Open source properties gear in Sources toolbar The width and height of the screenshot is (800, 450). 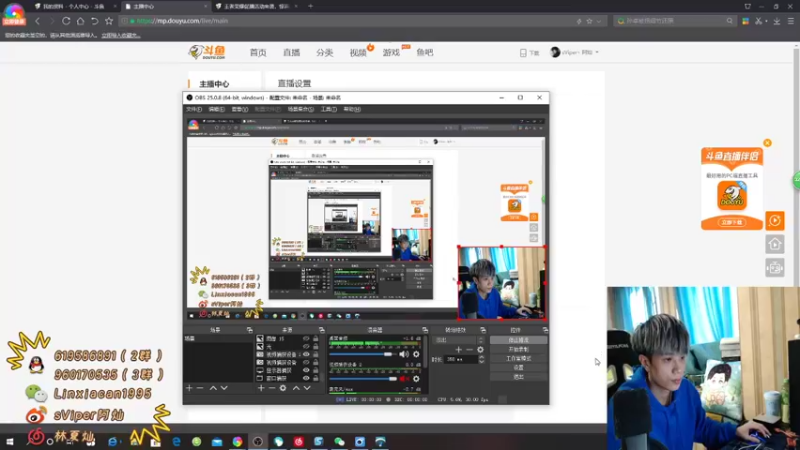[283, 388]
